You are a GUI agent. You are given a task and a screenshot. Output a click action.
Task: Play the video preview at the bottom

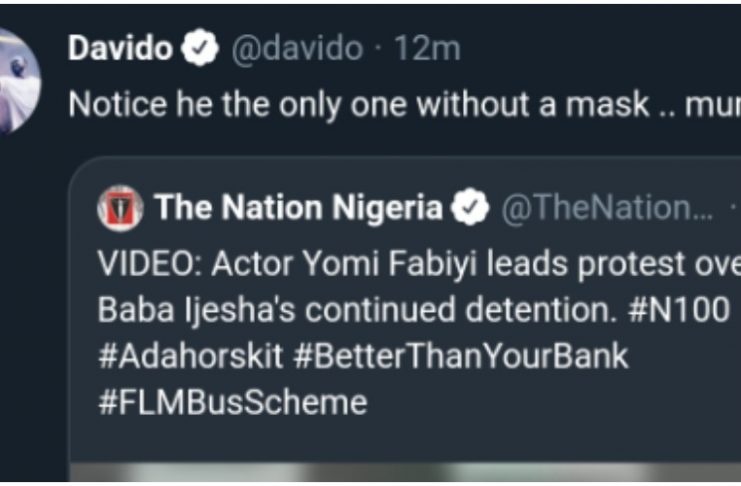click(x=400, y=472)
